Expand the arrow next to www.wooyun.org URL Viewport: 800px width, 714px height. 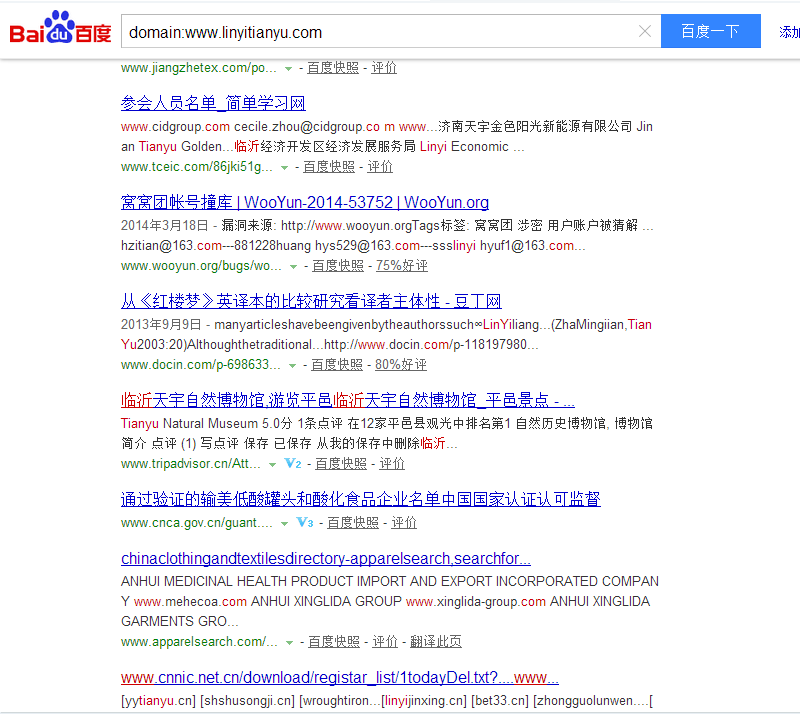[293, 266]
